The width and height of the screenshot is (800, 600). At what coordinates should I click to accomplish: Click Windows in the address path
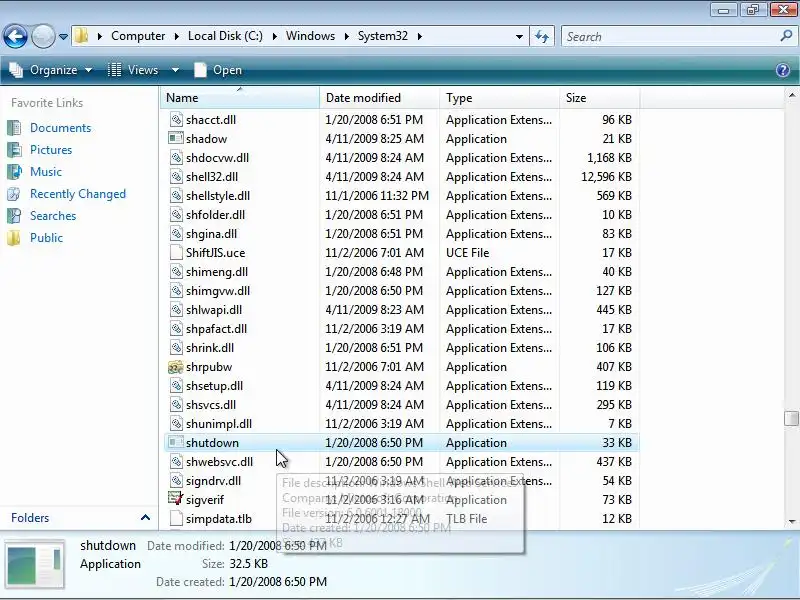(x=310, y=36)
